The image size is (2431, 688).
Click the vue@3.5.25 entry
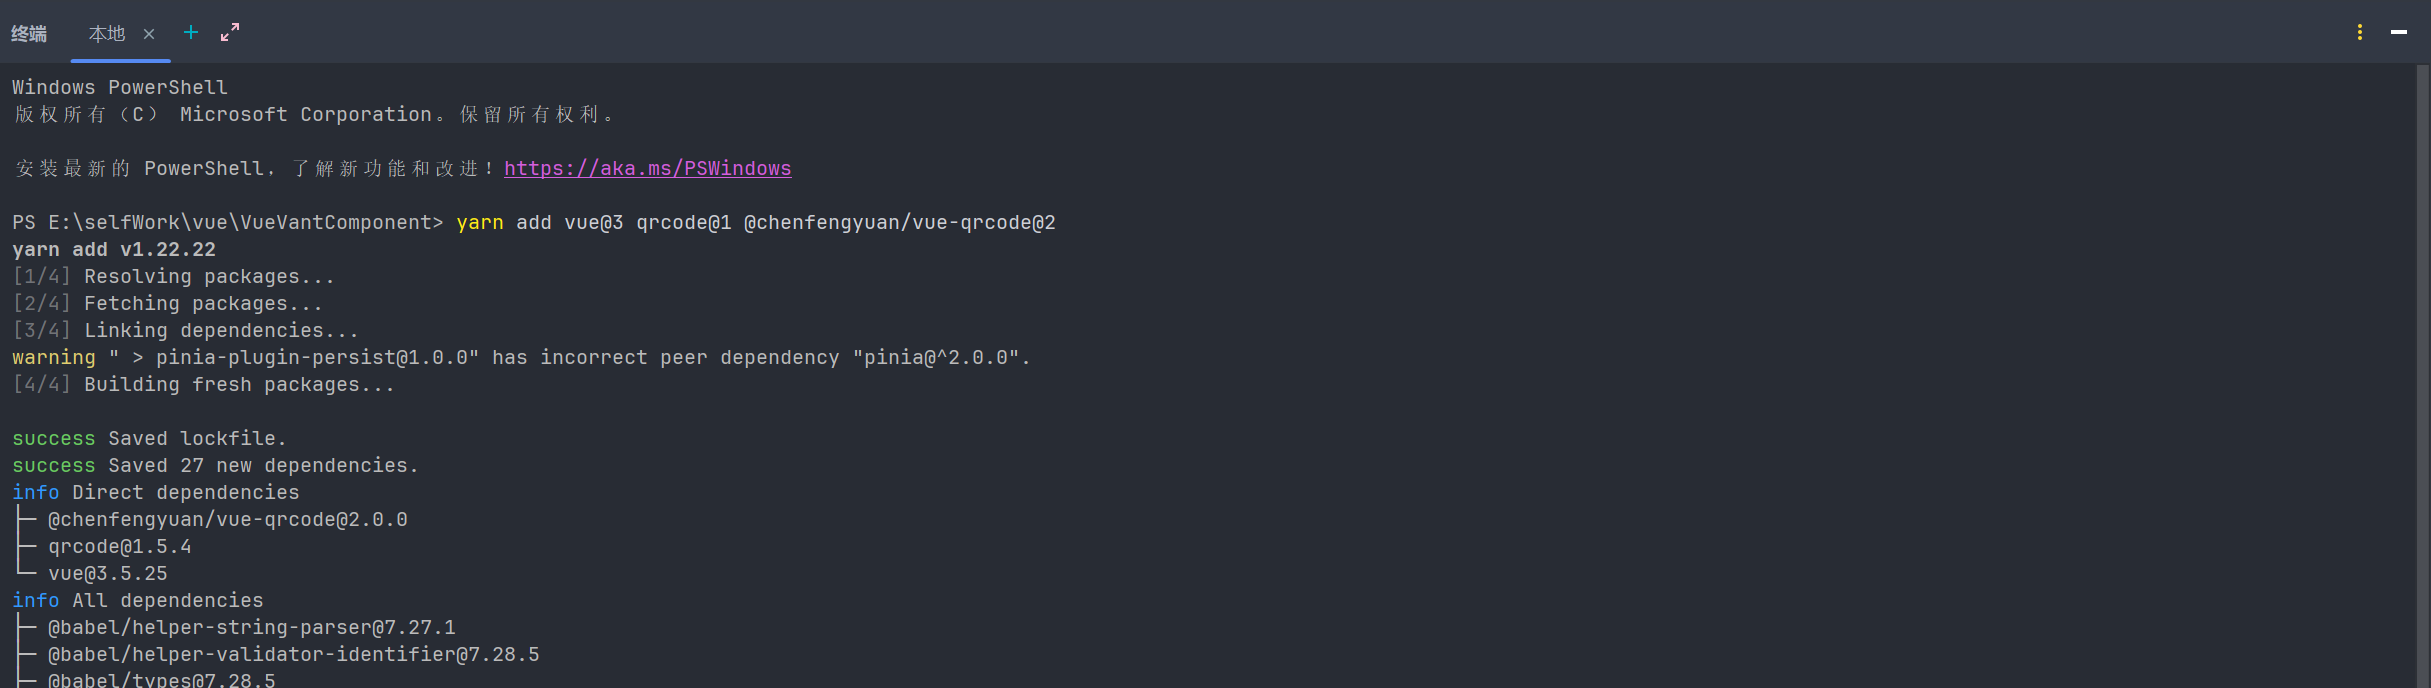tap(108, 573)
